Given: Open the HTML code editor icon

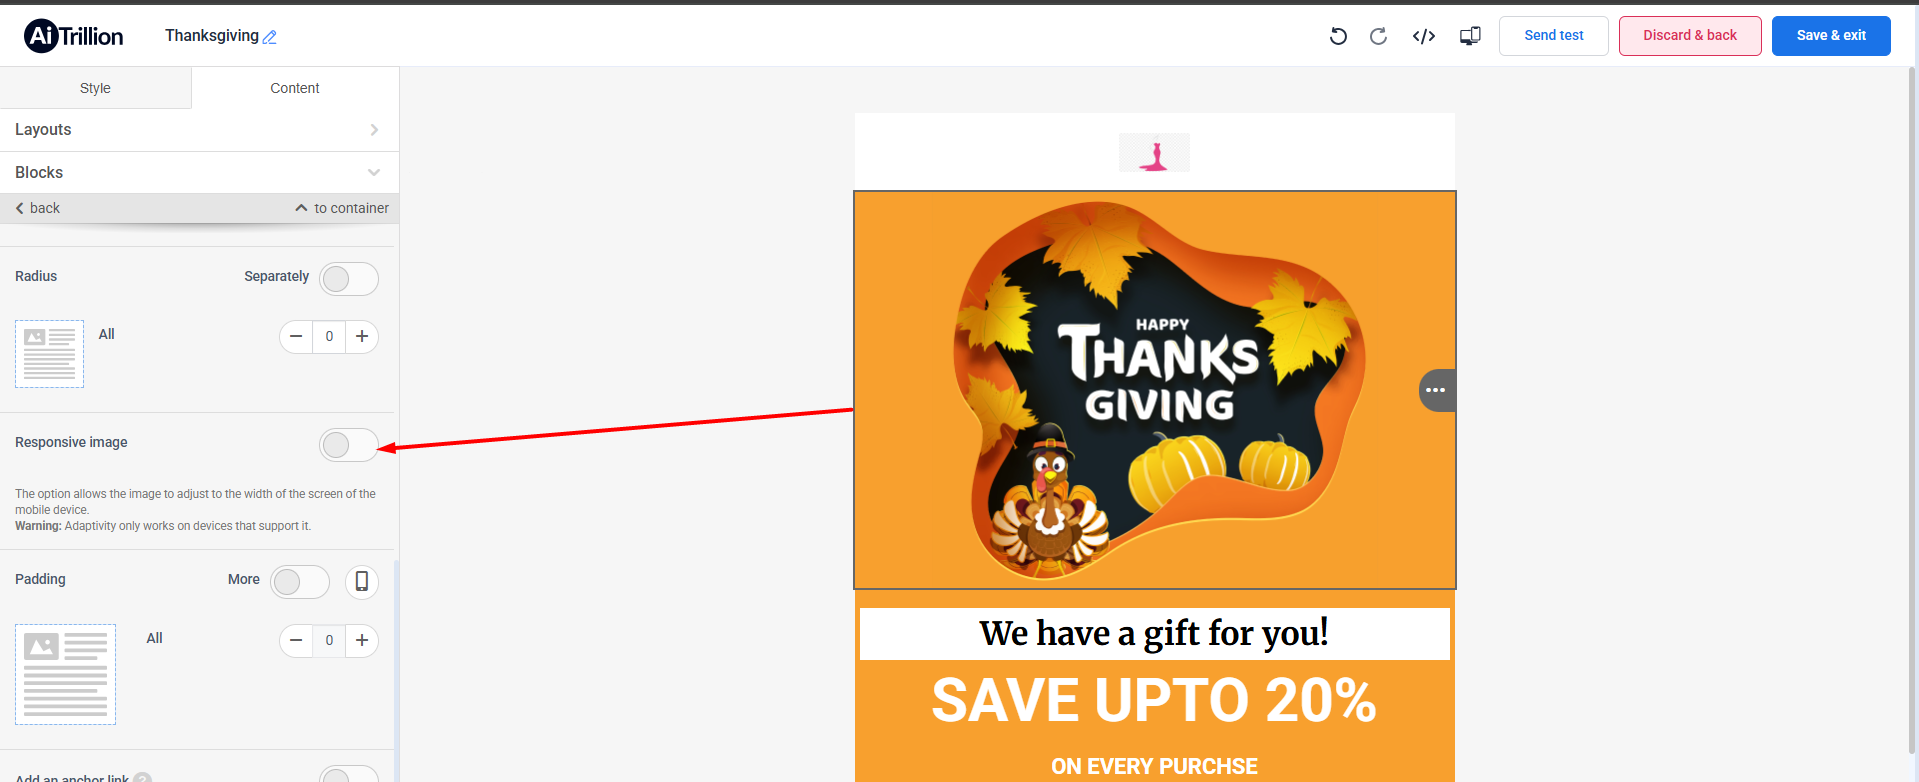Looking at the screenshot, I should (1424, 36).
